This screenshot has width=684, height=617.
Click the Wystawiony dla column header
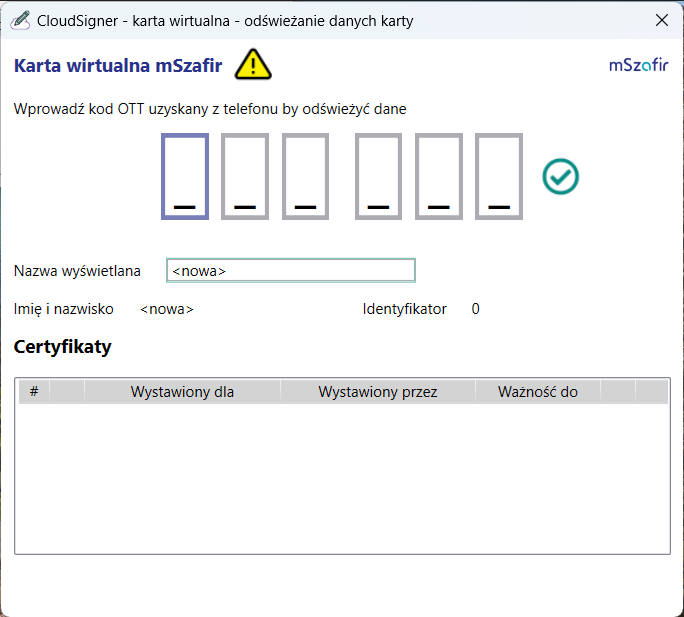pyautogui.click(x=182, y=391)
